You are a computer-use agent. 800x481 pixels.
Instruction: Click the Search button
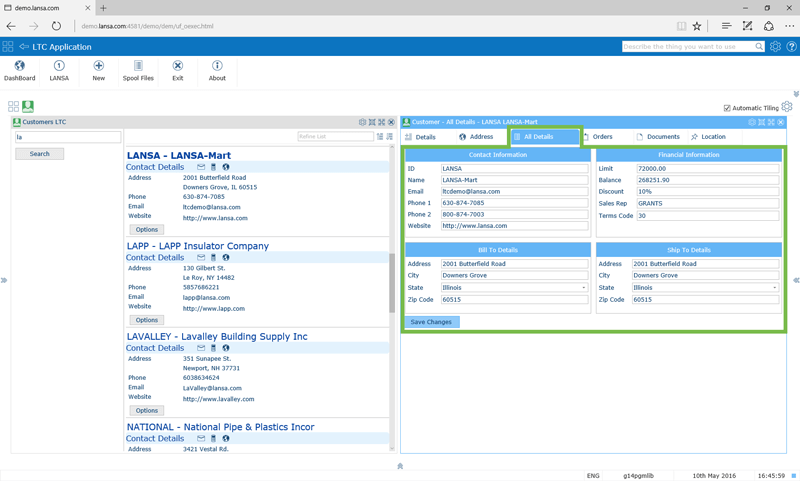(x=40, y=154)
